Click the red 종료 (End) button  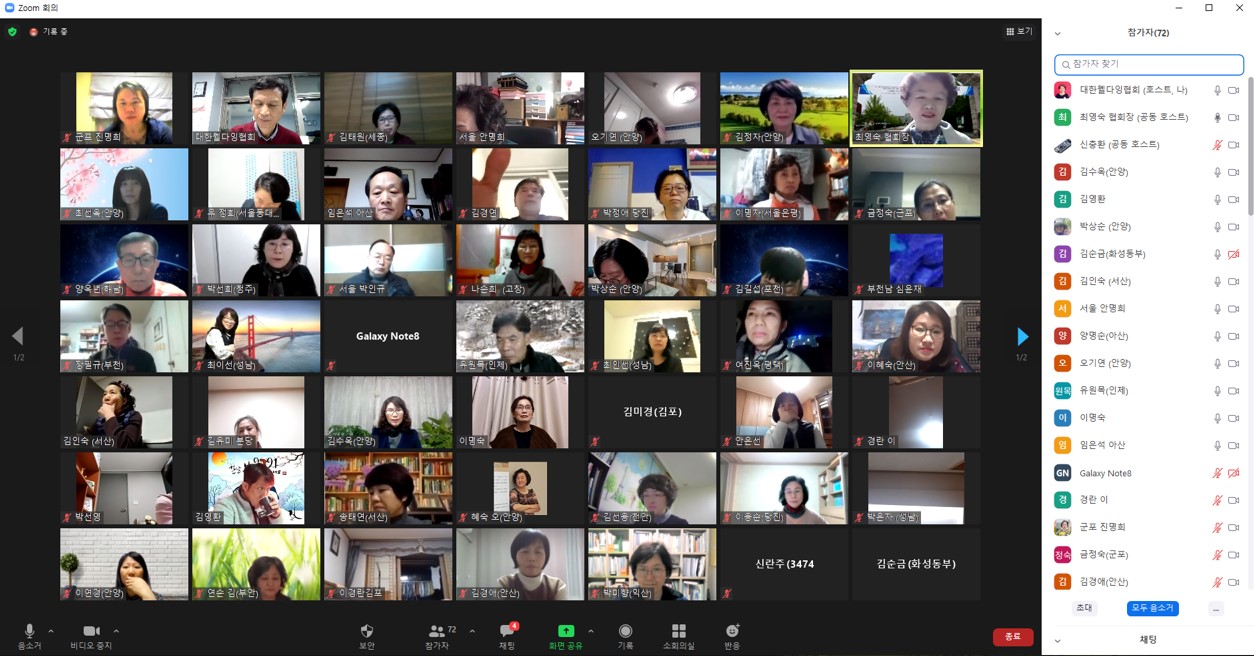[1012, 637]
